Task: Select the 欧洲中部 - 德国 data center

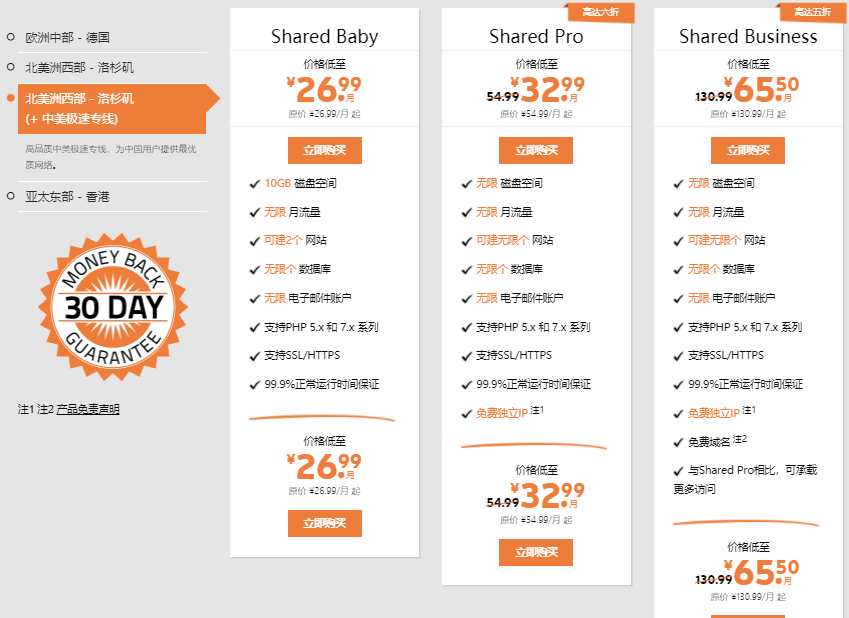Action: coord(67,38)
